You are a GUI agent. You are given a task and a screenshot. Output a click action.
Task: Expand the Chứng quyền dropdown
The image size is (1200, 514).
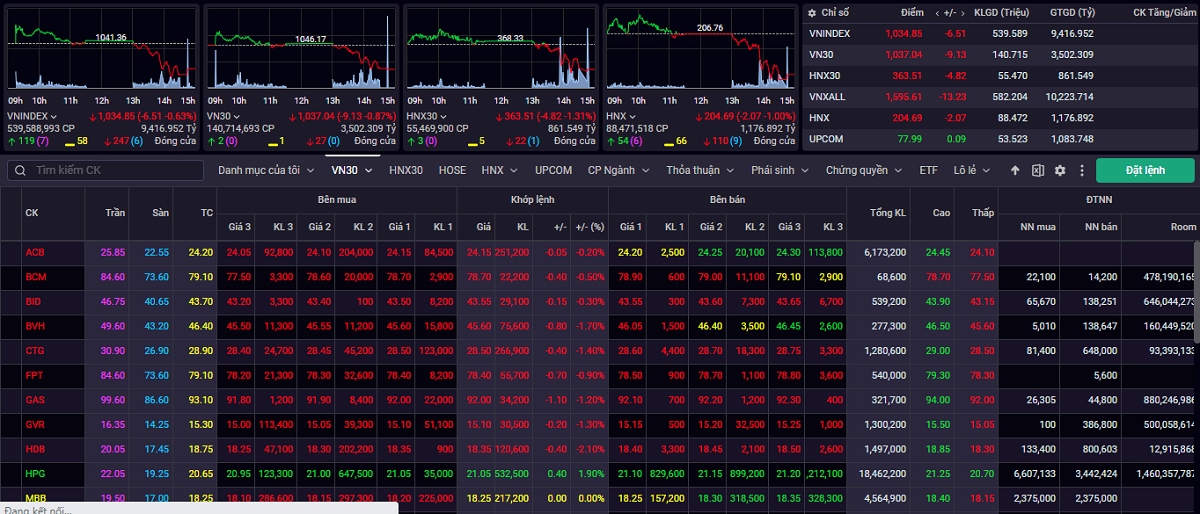pos(863,170)
